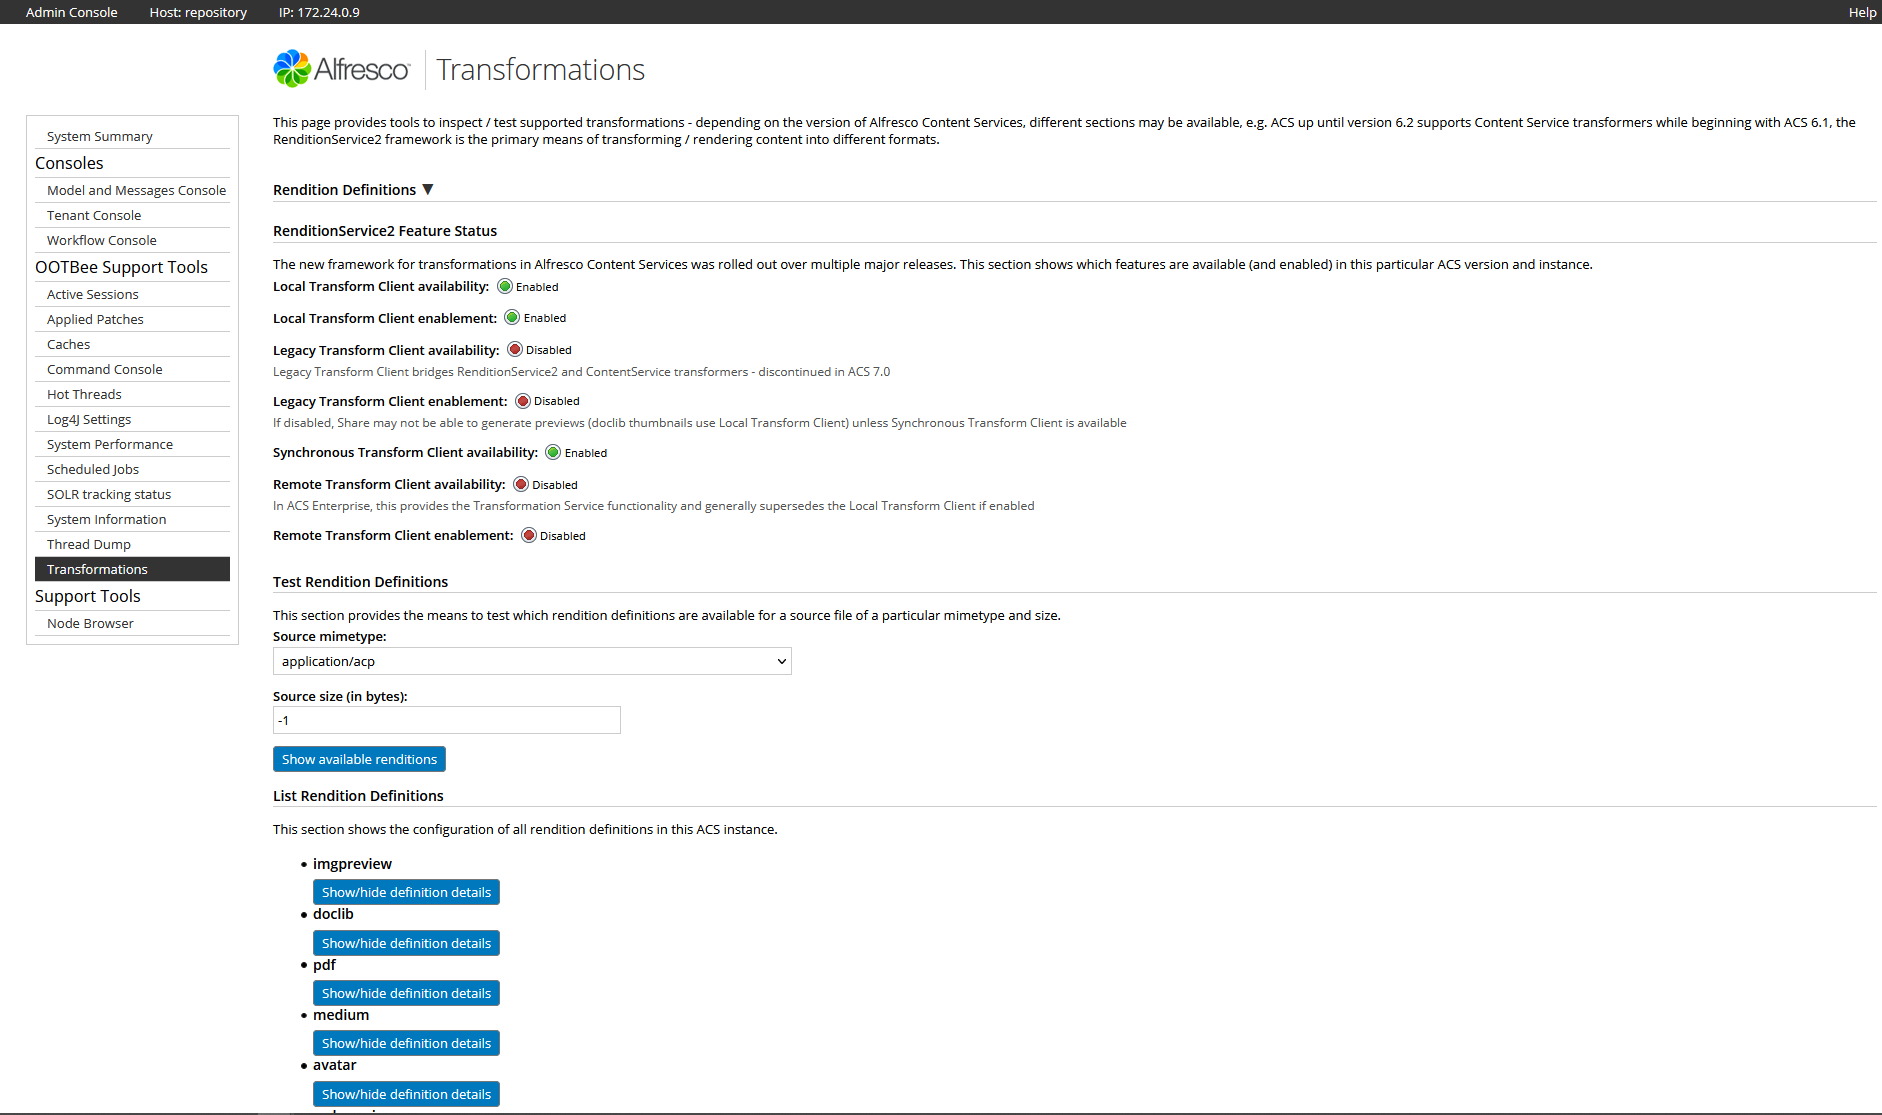Click red status icon for Legacy Transform Client availability
The height and width of the screenshot is (1115, 1882).
(515, 349)
